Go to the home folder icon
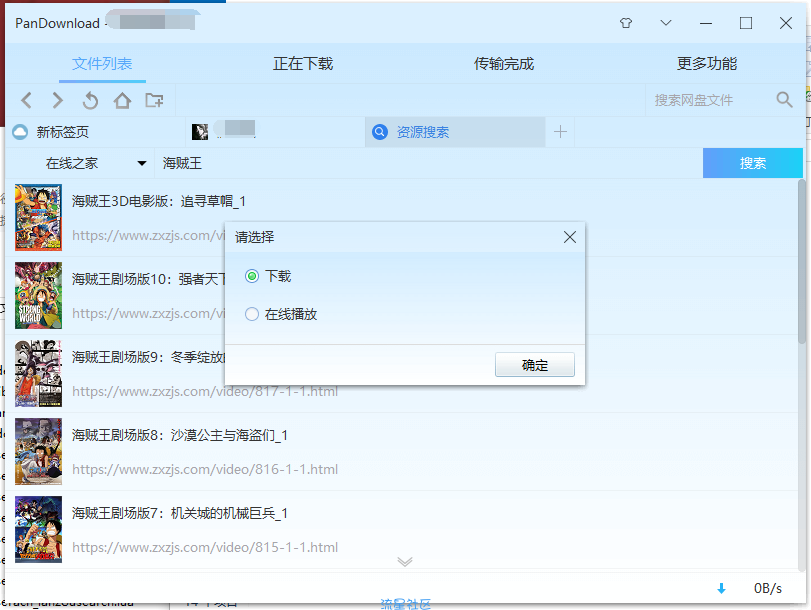Screen dimensions: 811x610 point(123,100)
